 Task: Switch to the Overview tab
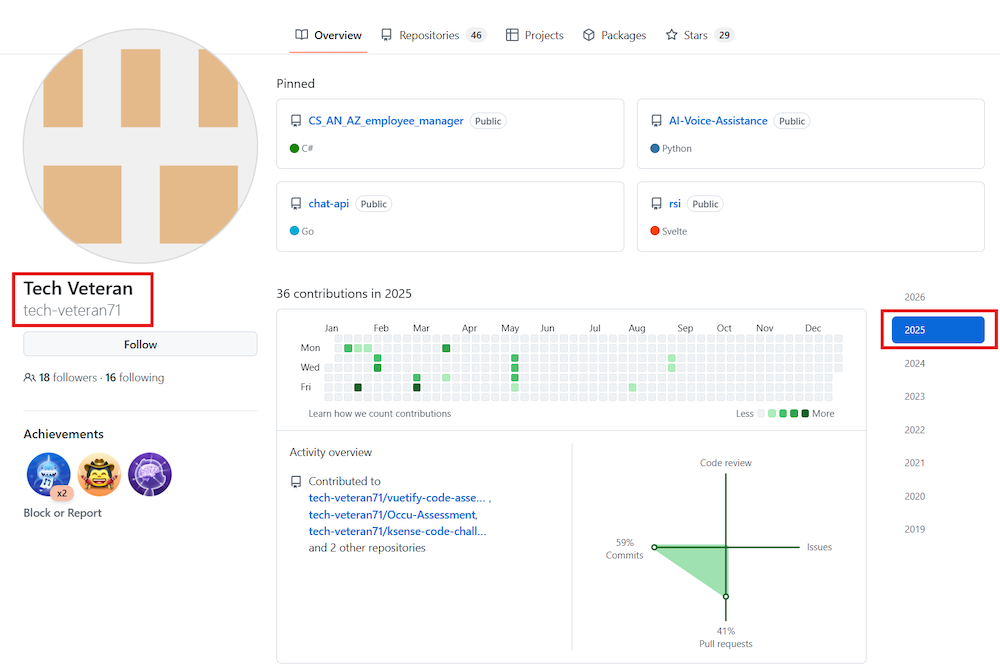pyautogui.click(x=328, y=35)
